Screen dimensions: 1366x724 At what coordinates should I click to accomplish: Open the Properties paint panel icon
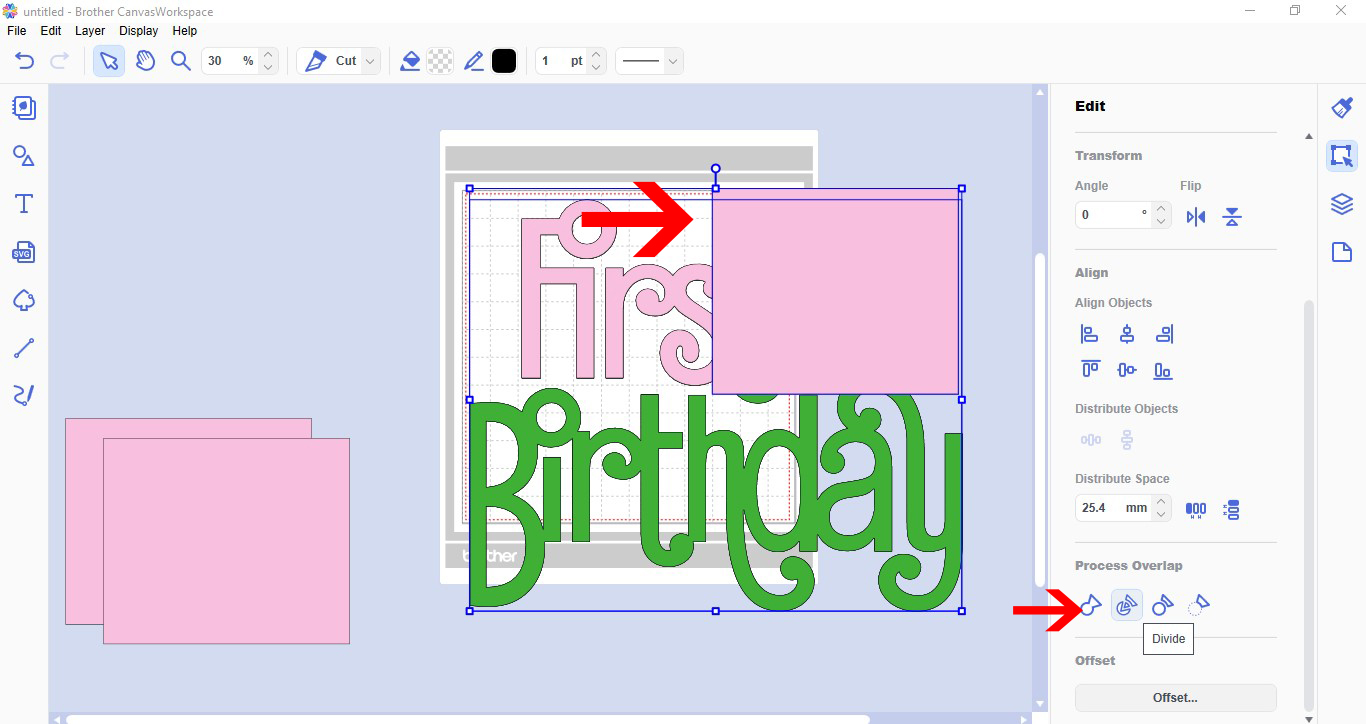[1342, 108]
